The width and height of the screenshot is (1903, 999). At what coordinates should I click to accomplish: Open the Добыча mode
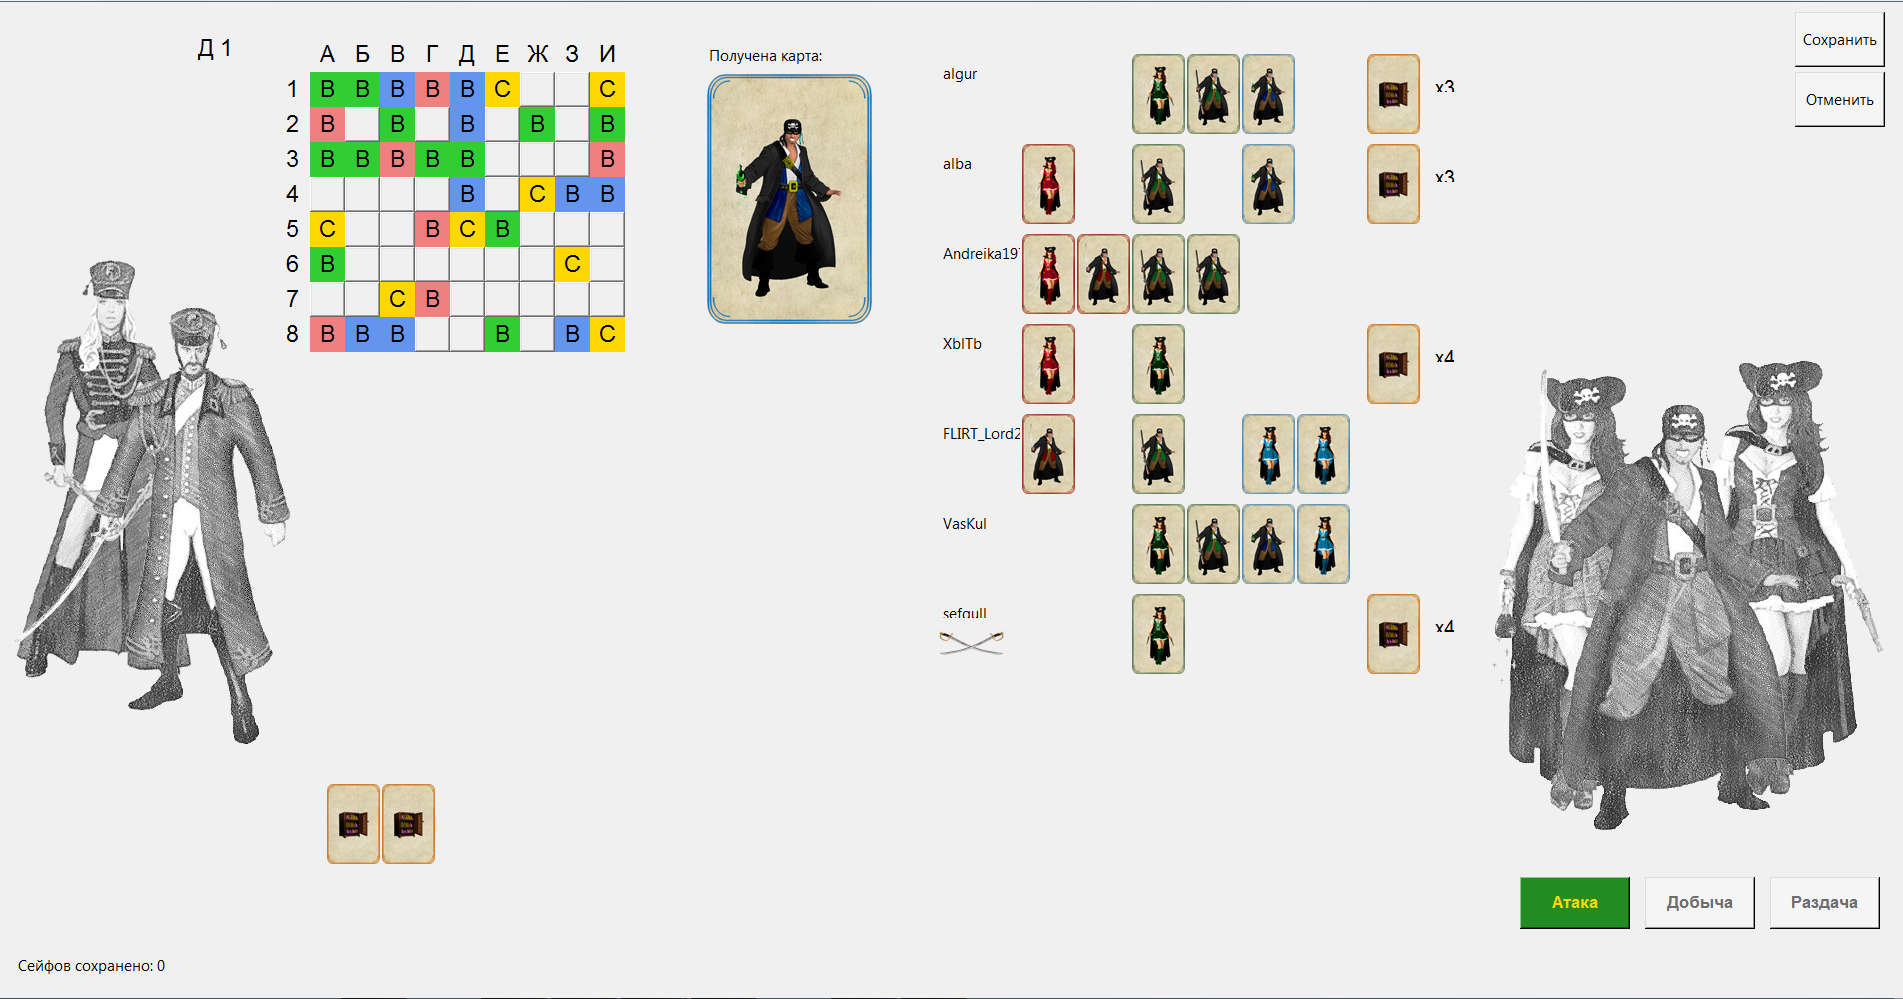1699,902
